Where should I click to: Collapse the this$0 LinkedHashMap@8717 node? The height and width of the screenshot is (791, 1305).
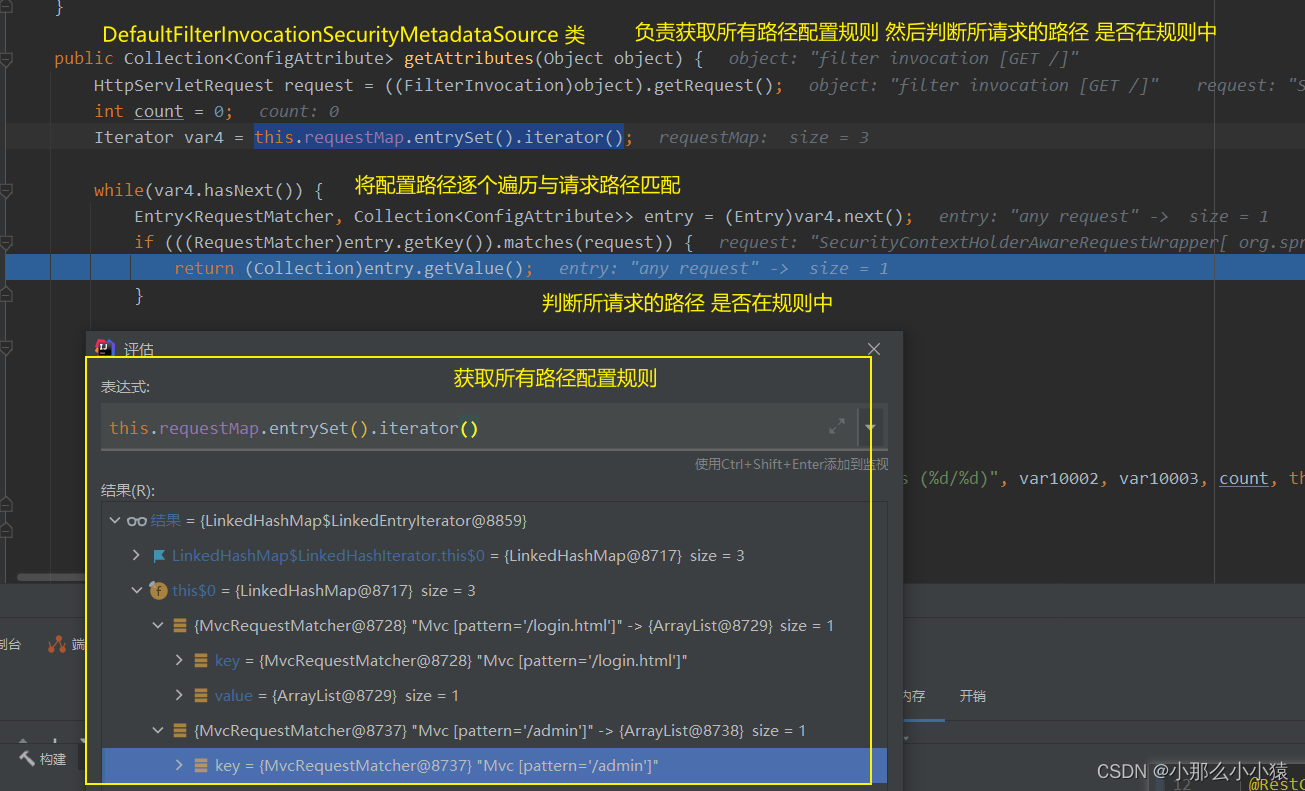[x=137, y=590]
